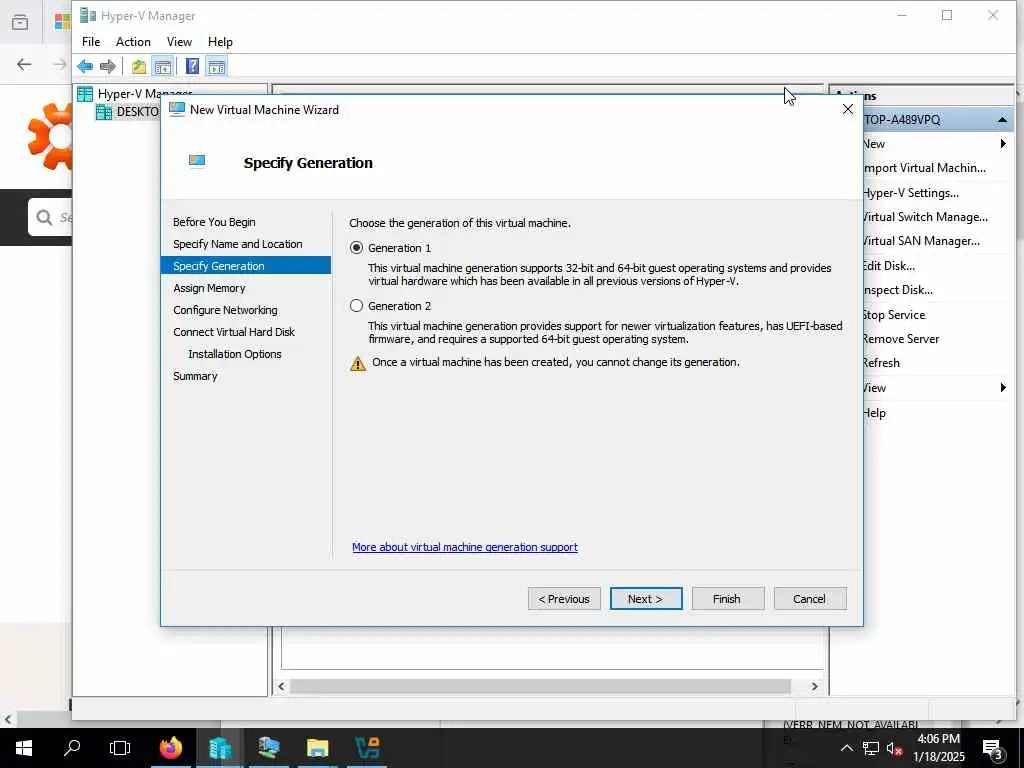Click Refresh in Actions pane

pyautogui.click(x=881, y=363)
